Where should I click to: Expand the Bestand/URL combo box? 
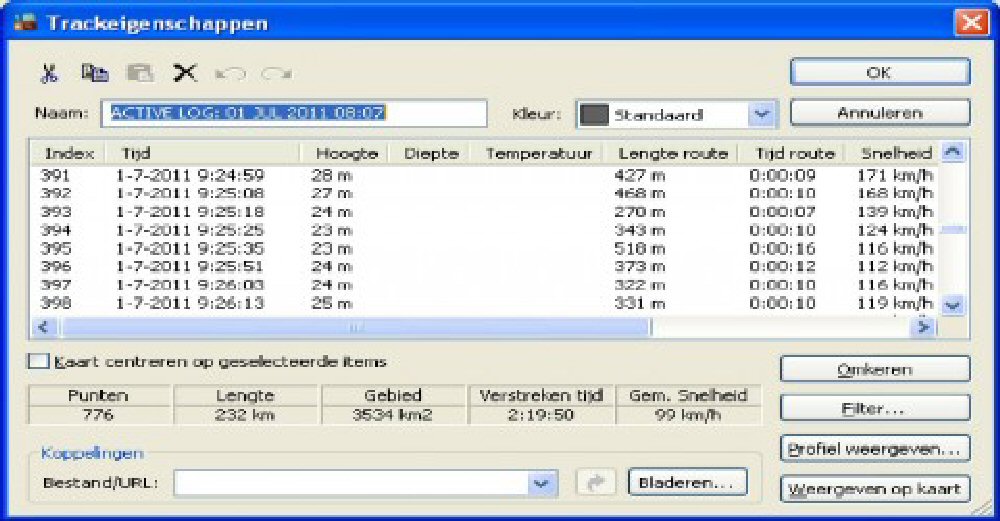[x=543, y=483]
